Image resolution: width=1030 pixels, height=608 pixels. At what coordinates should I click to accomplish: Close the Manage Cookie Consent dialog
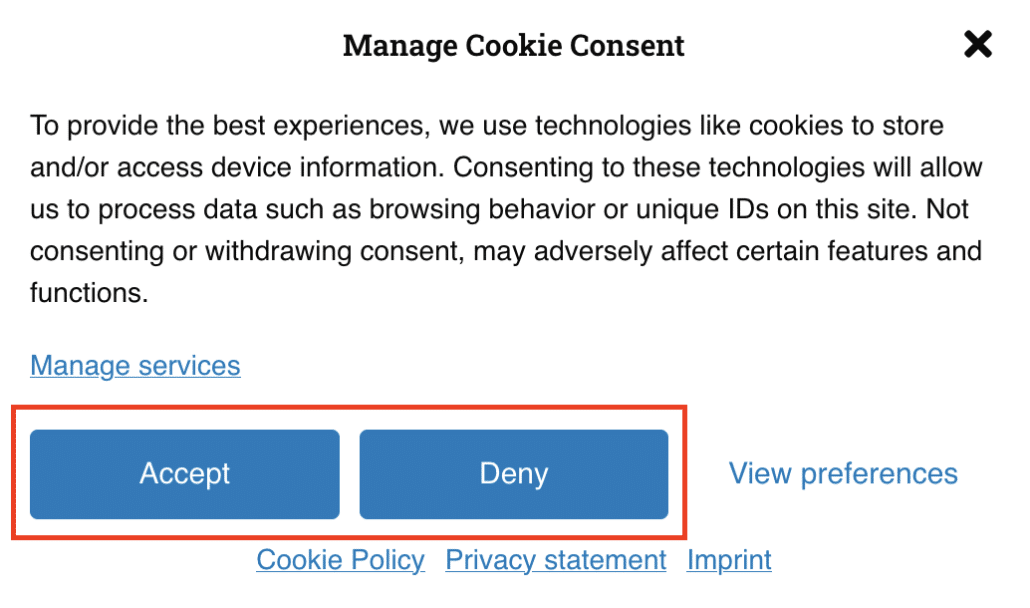977,44
